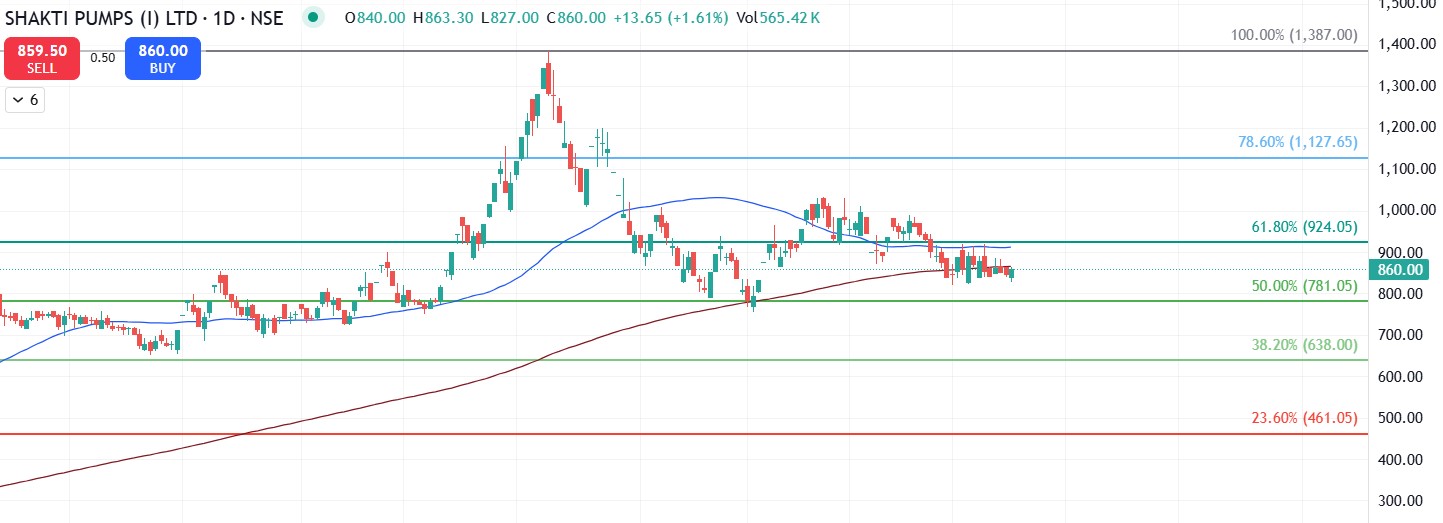Click the red SELL 859.50 button
Viewport: 1443px width, 523px height.
(42, 59)
